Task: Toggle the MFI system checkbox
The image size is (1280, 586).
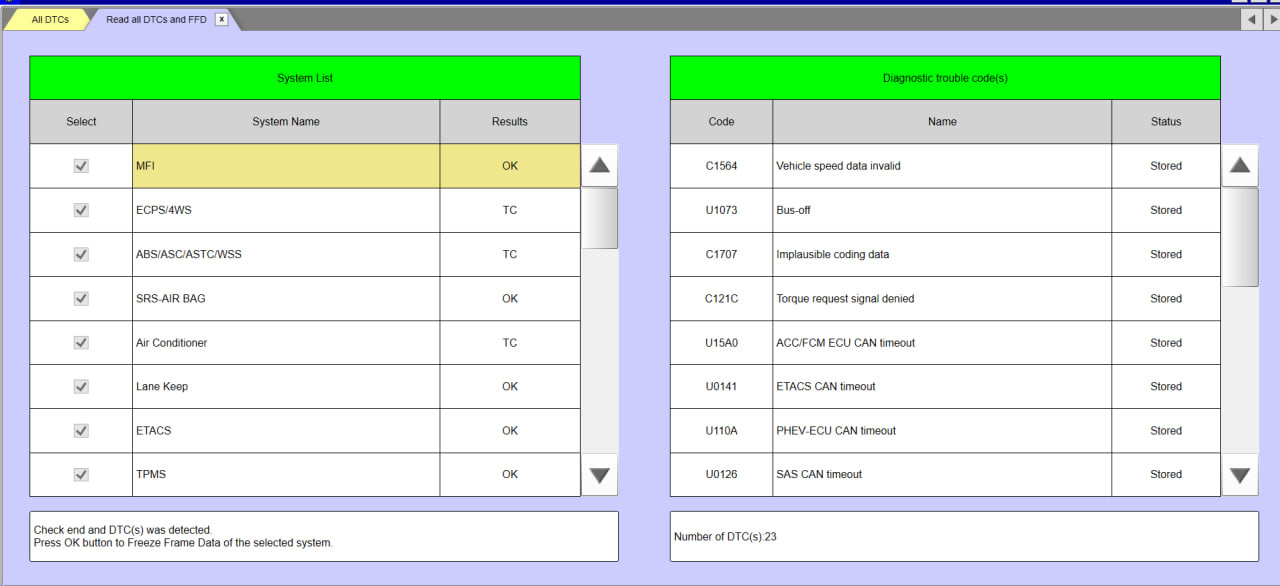Action: [x=81, y=166]
